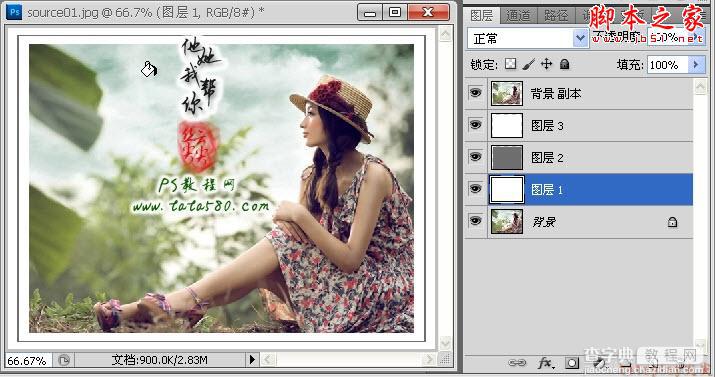The width and height of the screenshot is (715, 377).
Task: Click the layer name 背景
Action: pyautogui.click(x=544, y=222)
